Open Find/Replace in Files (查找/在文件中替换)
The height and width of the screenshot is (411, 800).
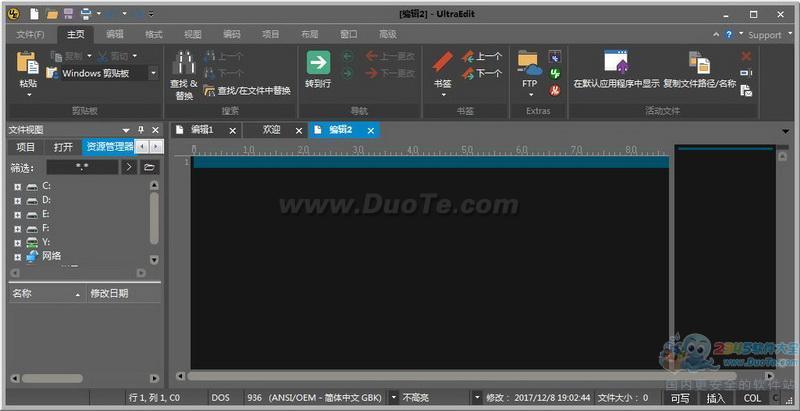point(247,91)
